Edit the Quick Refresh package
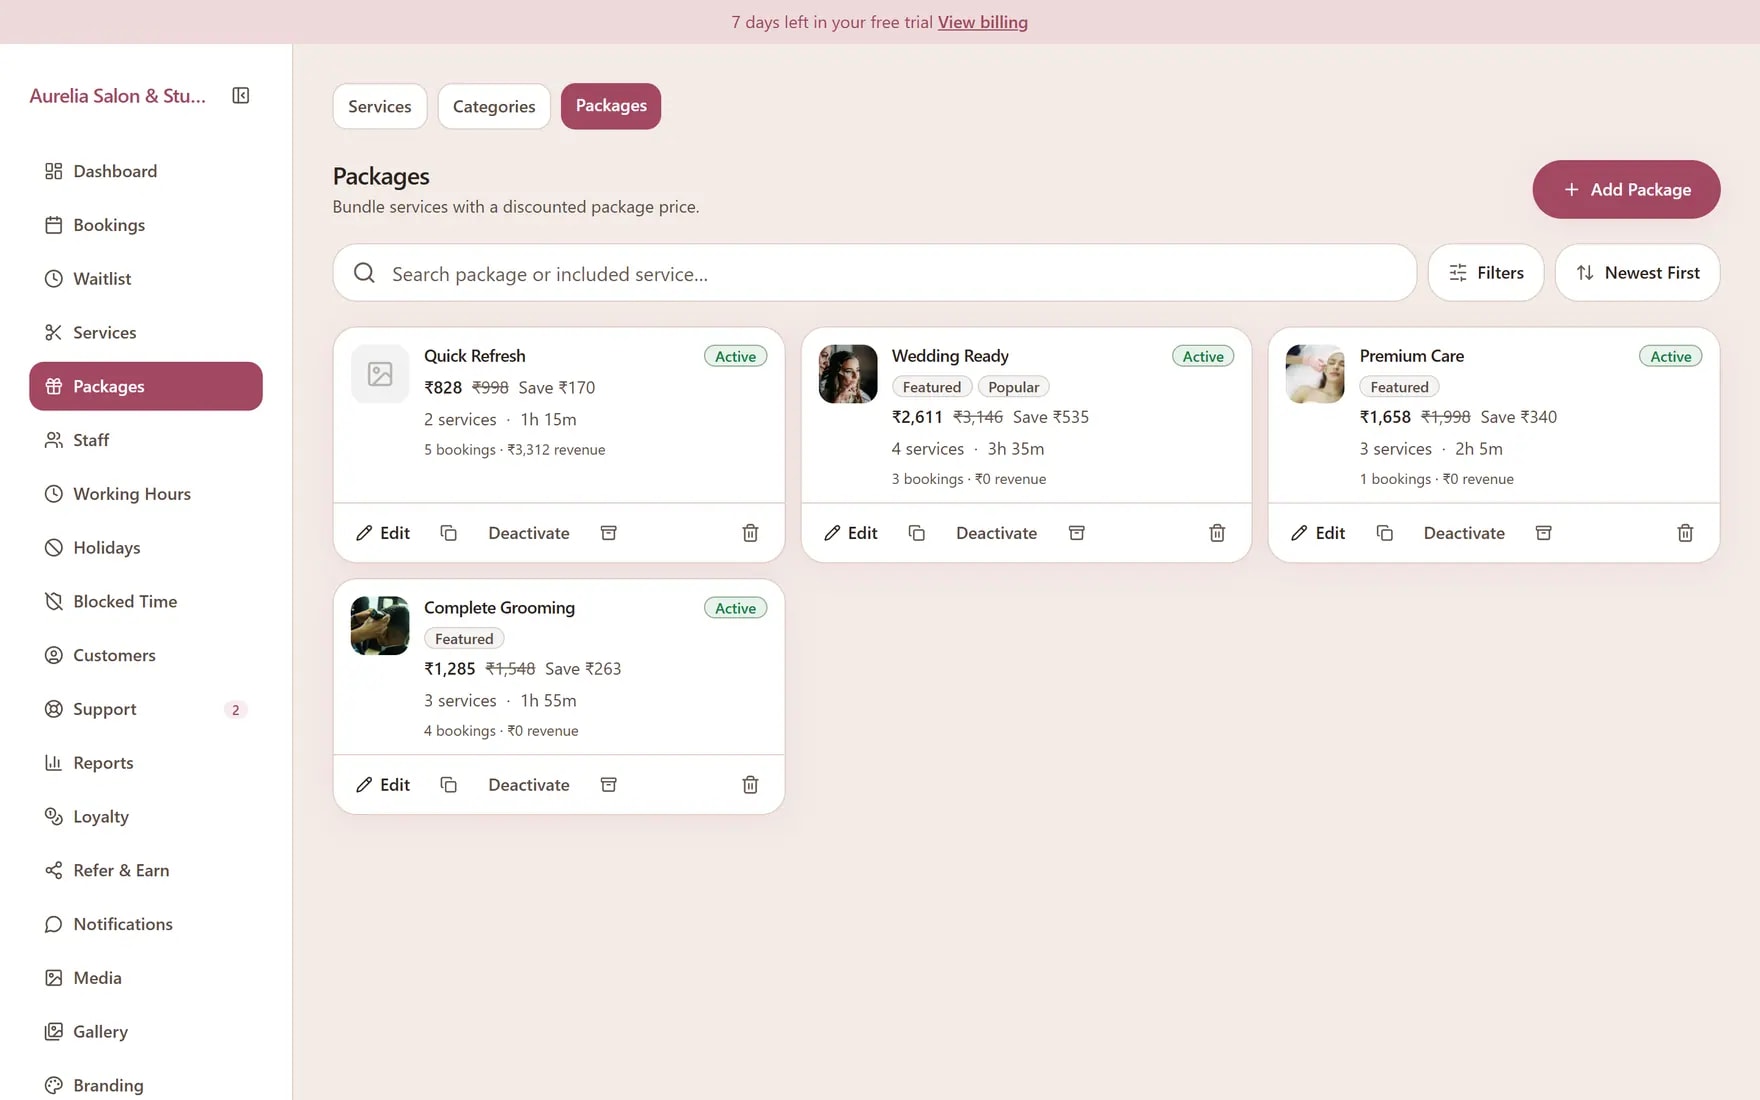Image resolution: width=1760 pixels, height=1100 pixels. coord(383,533)
